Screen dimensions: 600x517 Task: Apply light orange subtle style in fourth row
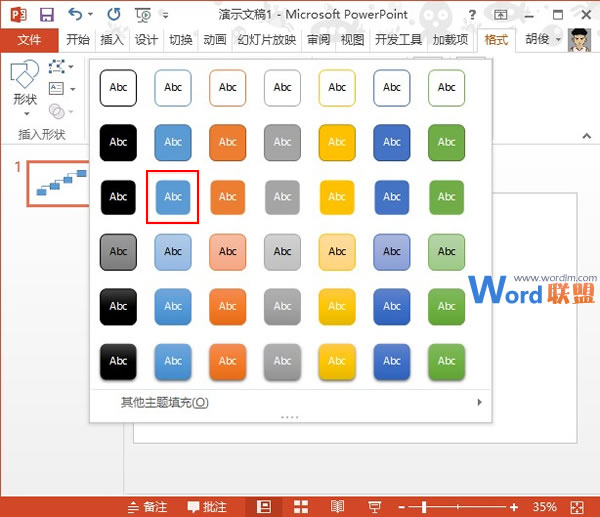click(x=228, y=252)
